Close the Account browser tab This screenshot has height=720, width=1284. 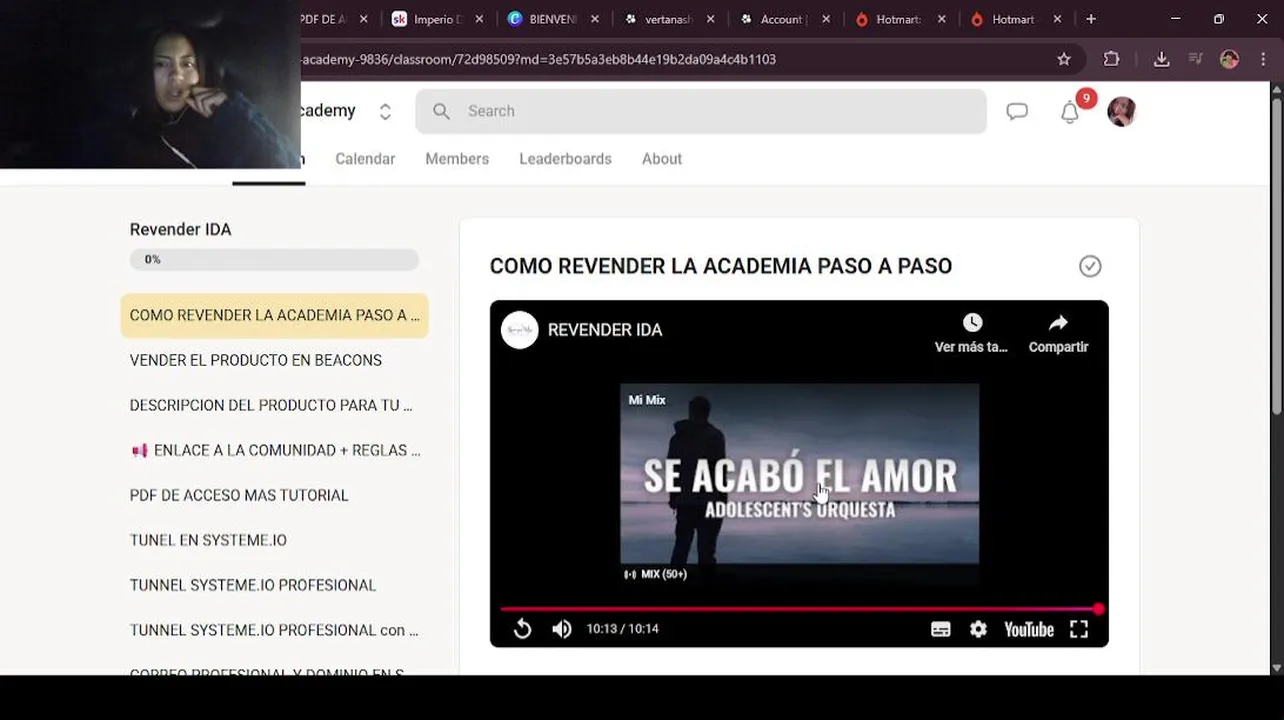point(826,19)
